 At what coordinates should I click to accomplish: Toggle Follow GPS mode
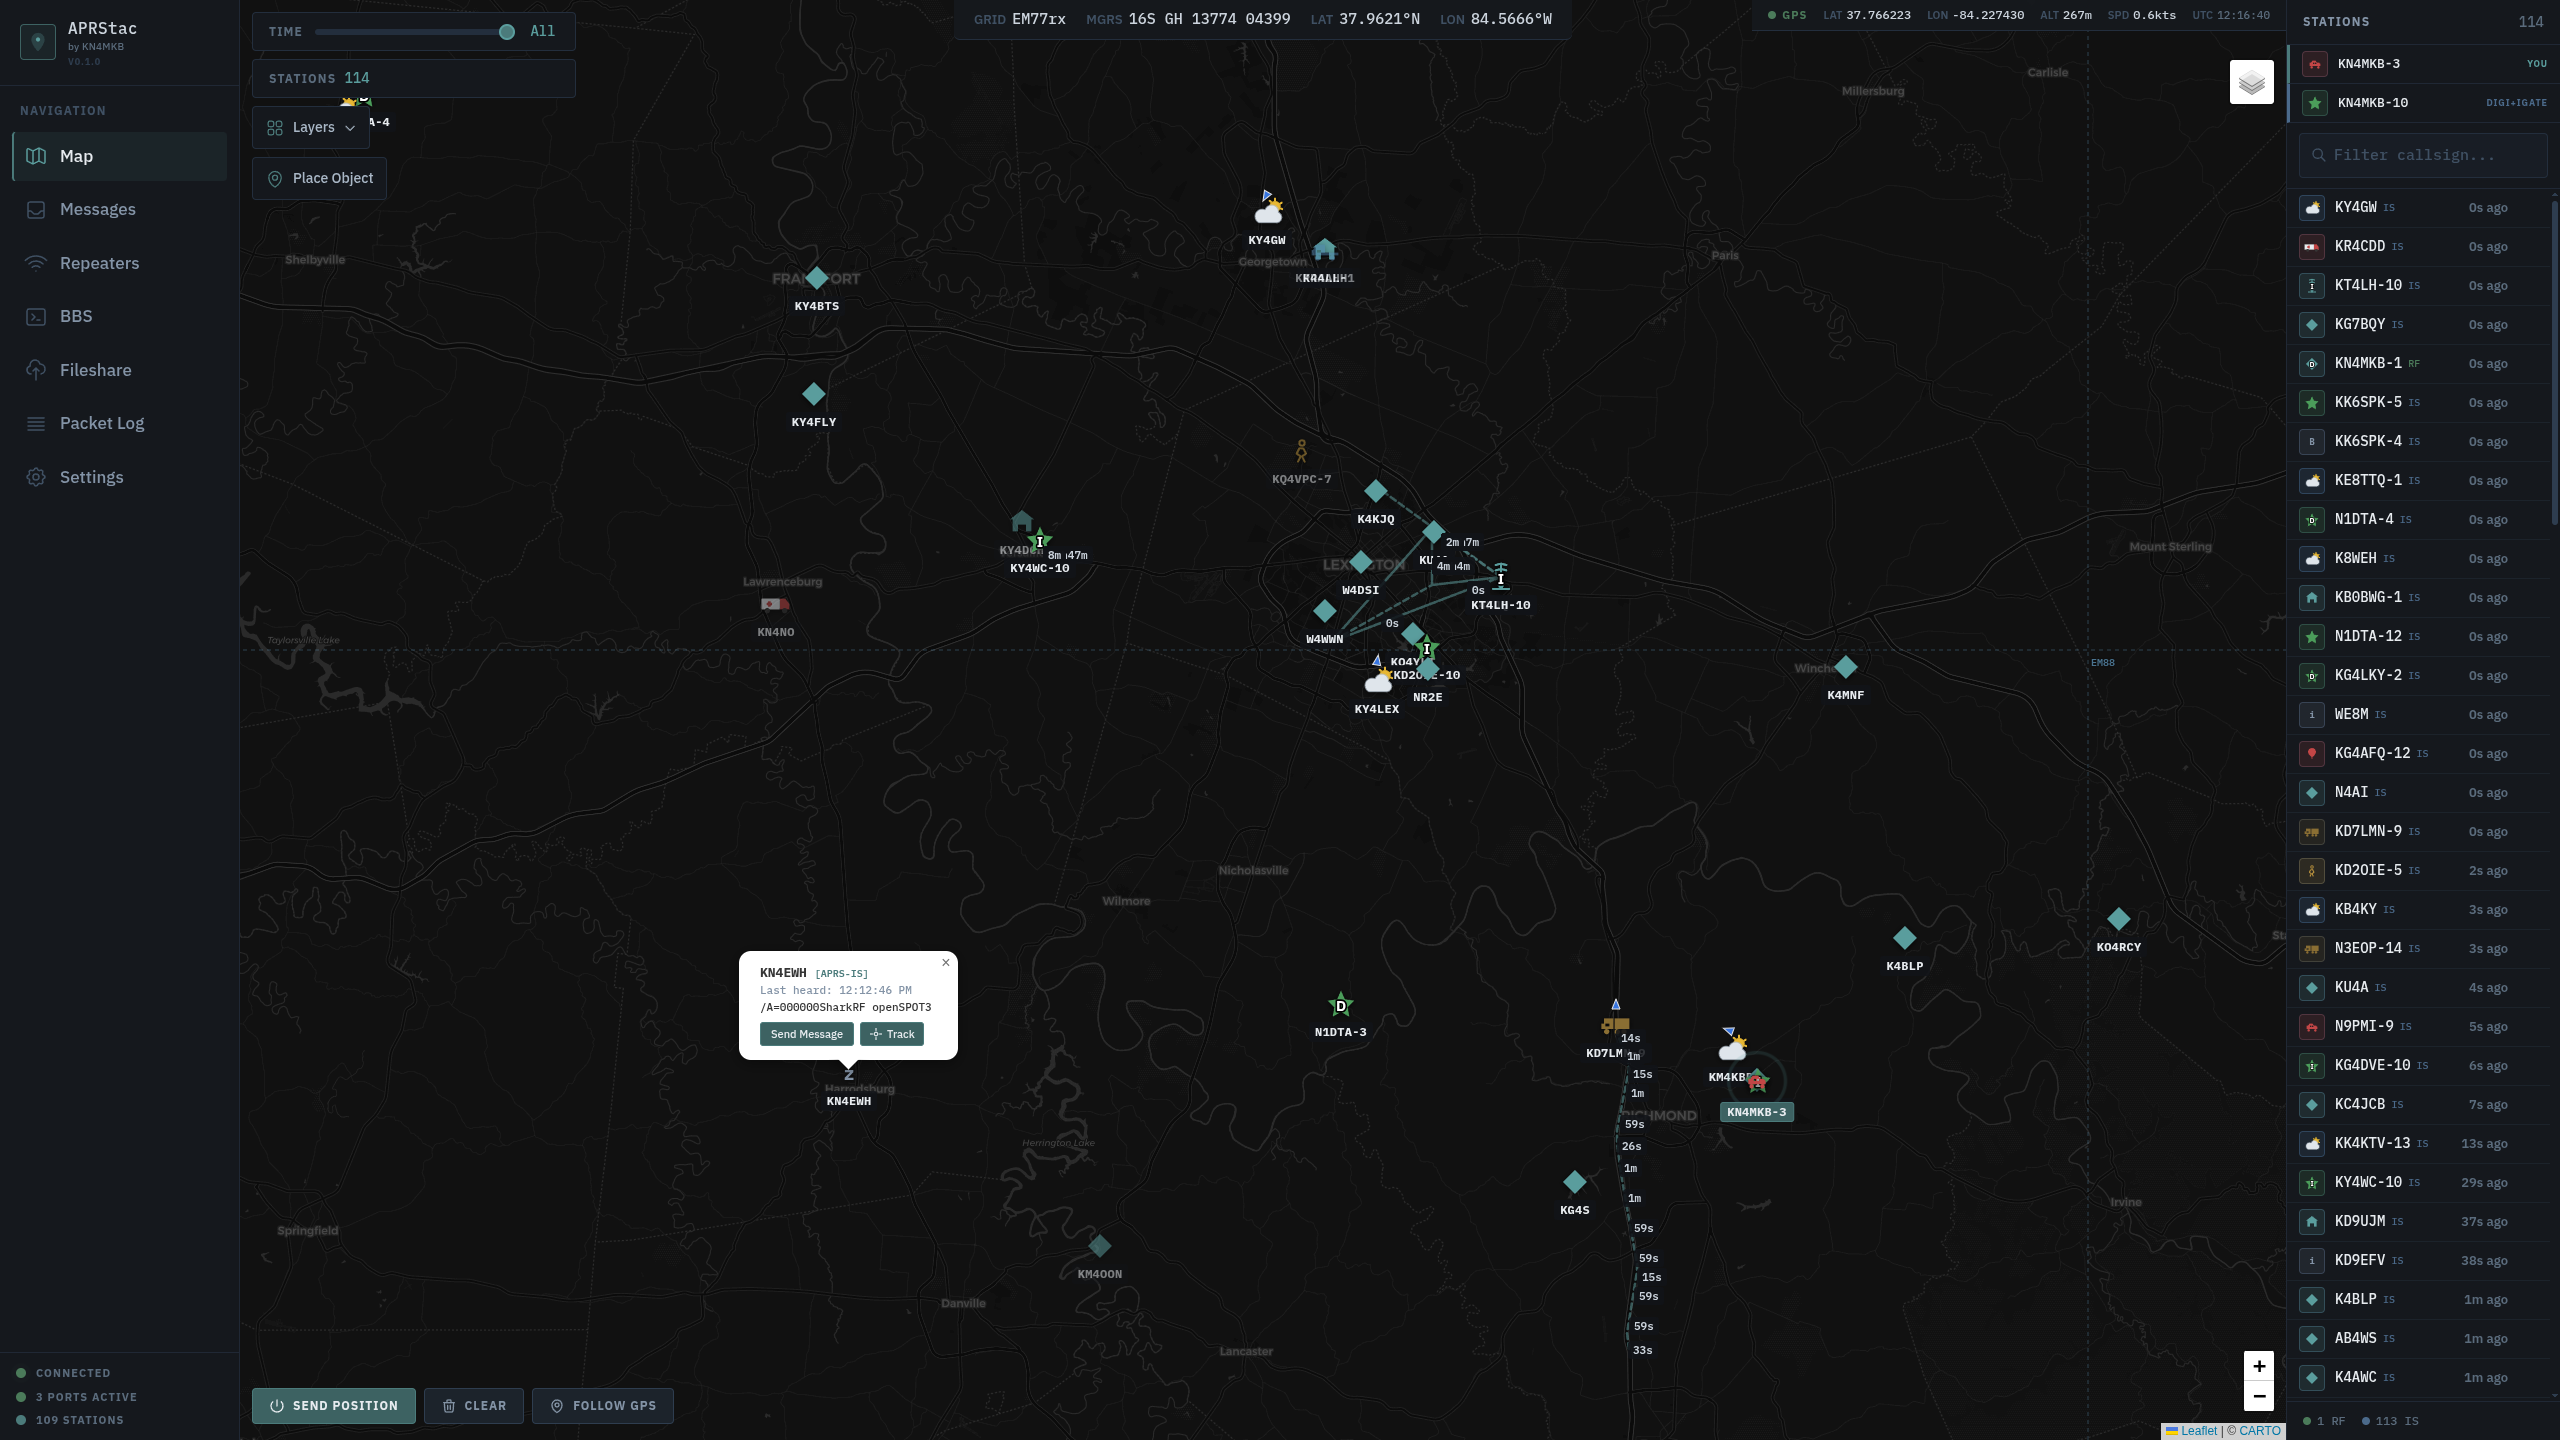click(603, 1405)
